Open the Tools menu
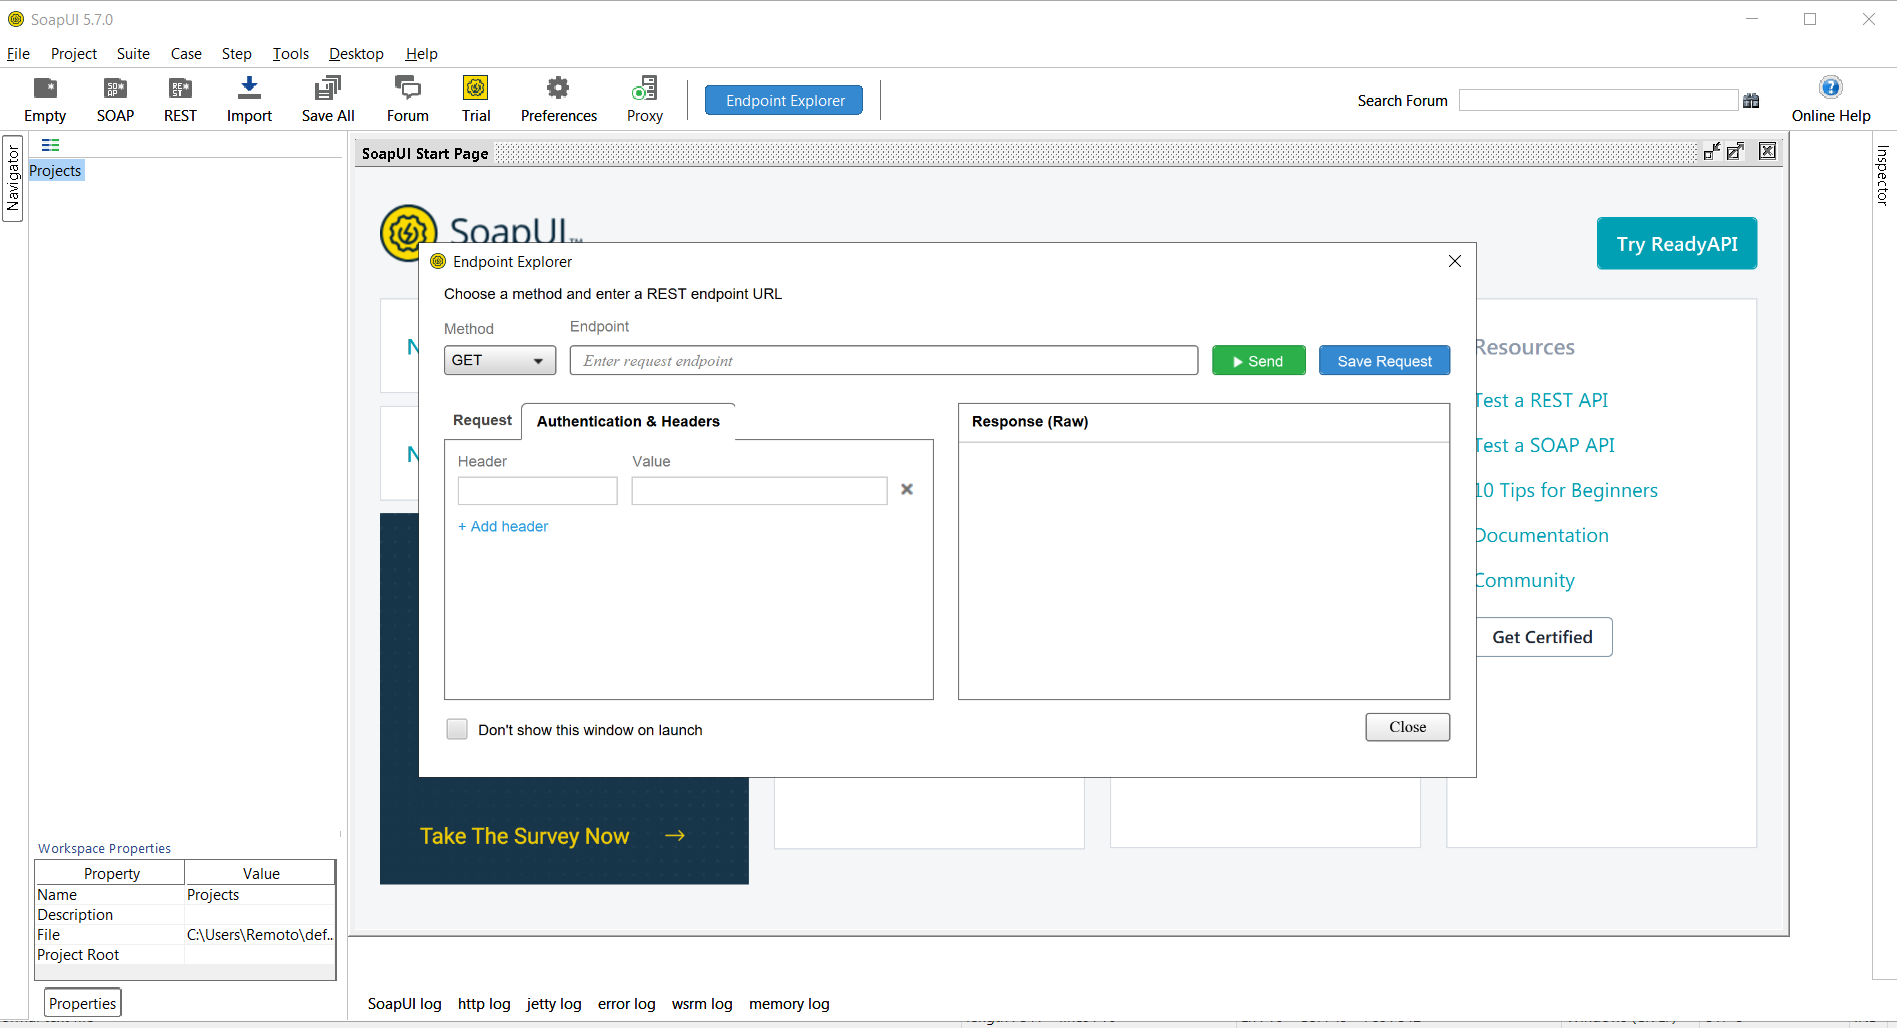 click(290, 54)
